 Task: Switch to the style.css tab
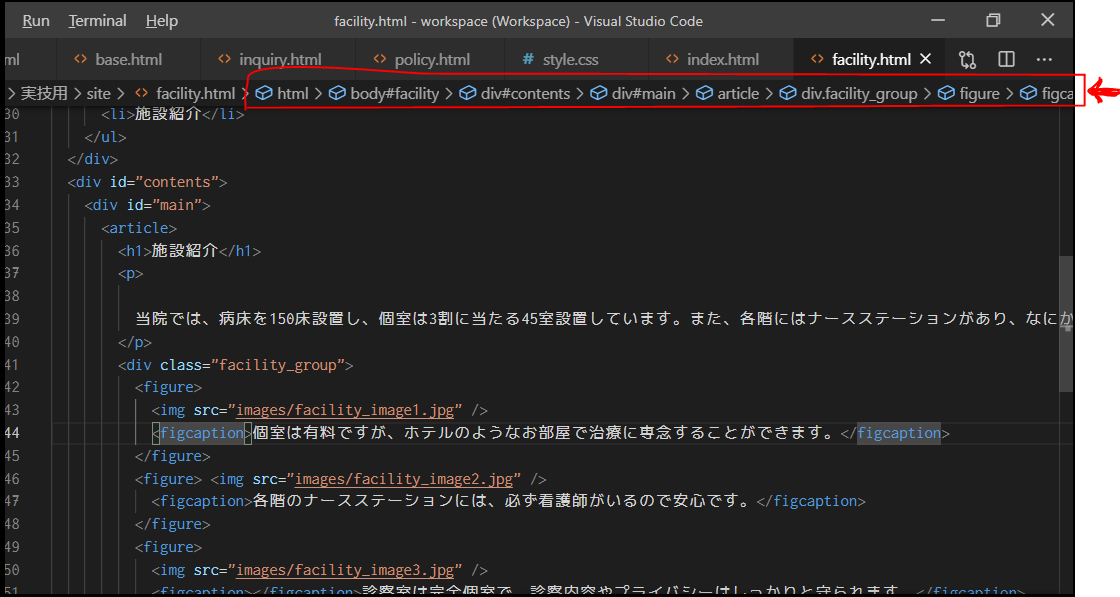(570, 59)
